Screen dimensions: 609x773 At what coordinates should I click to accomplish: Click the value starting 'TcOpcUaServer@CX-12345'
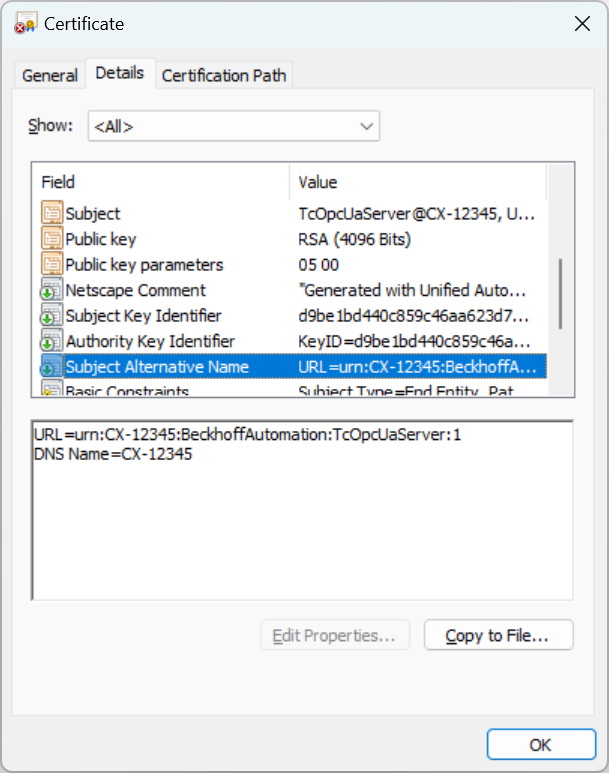click(x=417, y=213)
